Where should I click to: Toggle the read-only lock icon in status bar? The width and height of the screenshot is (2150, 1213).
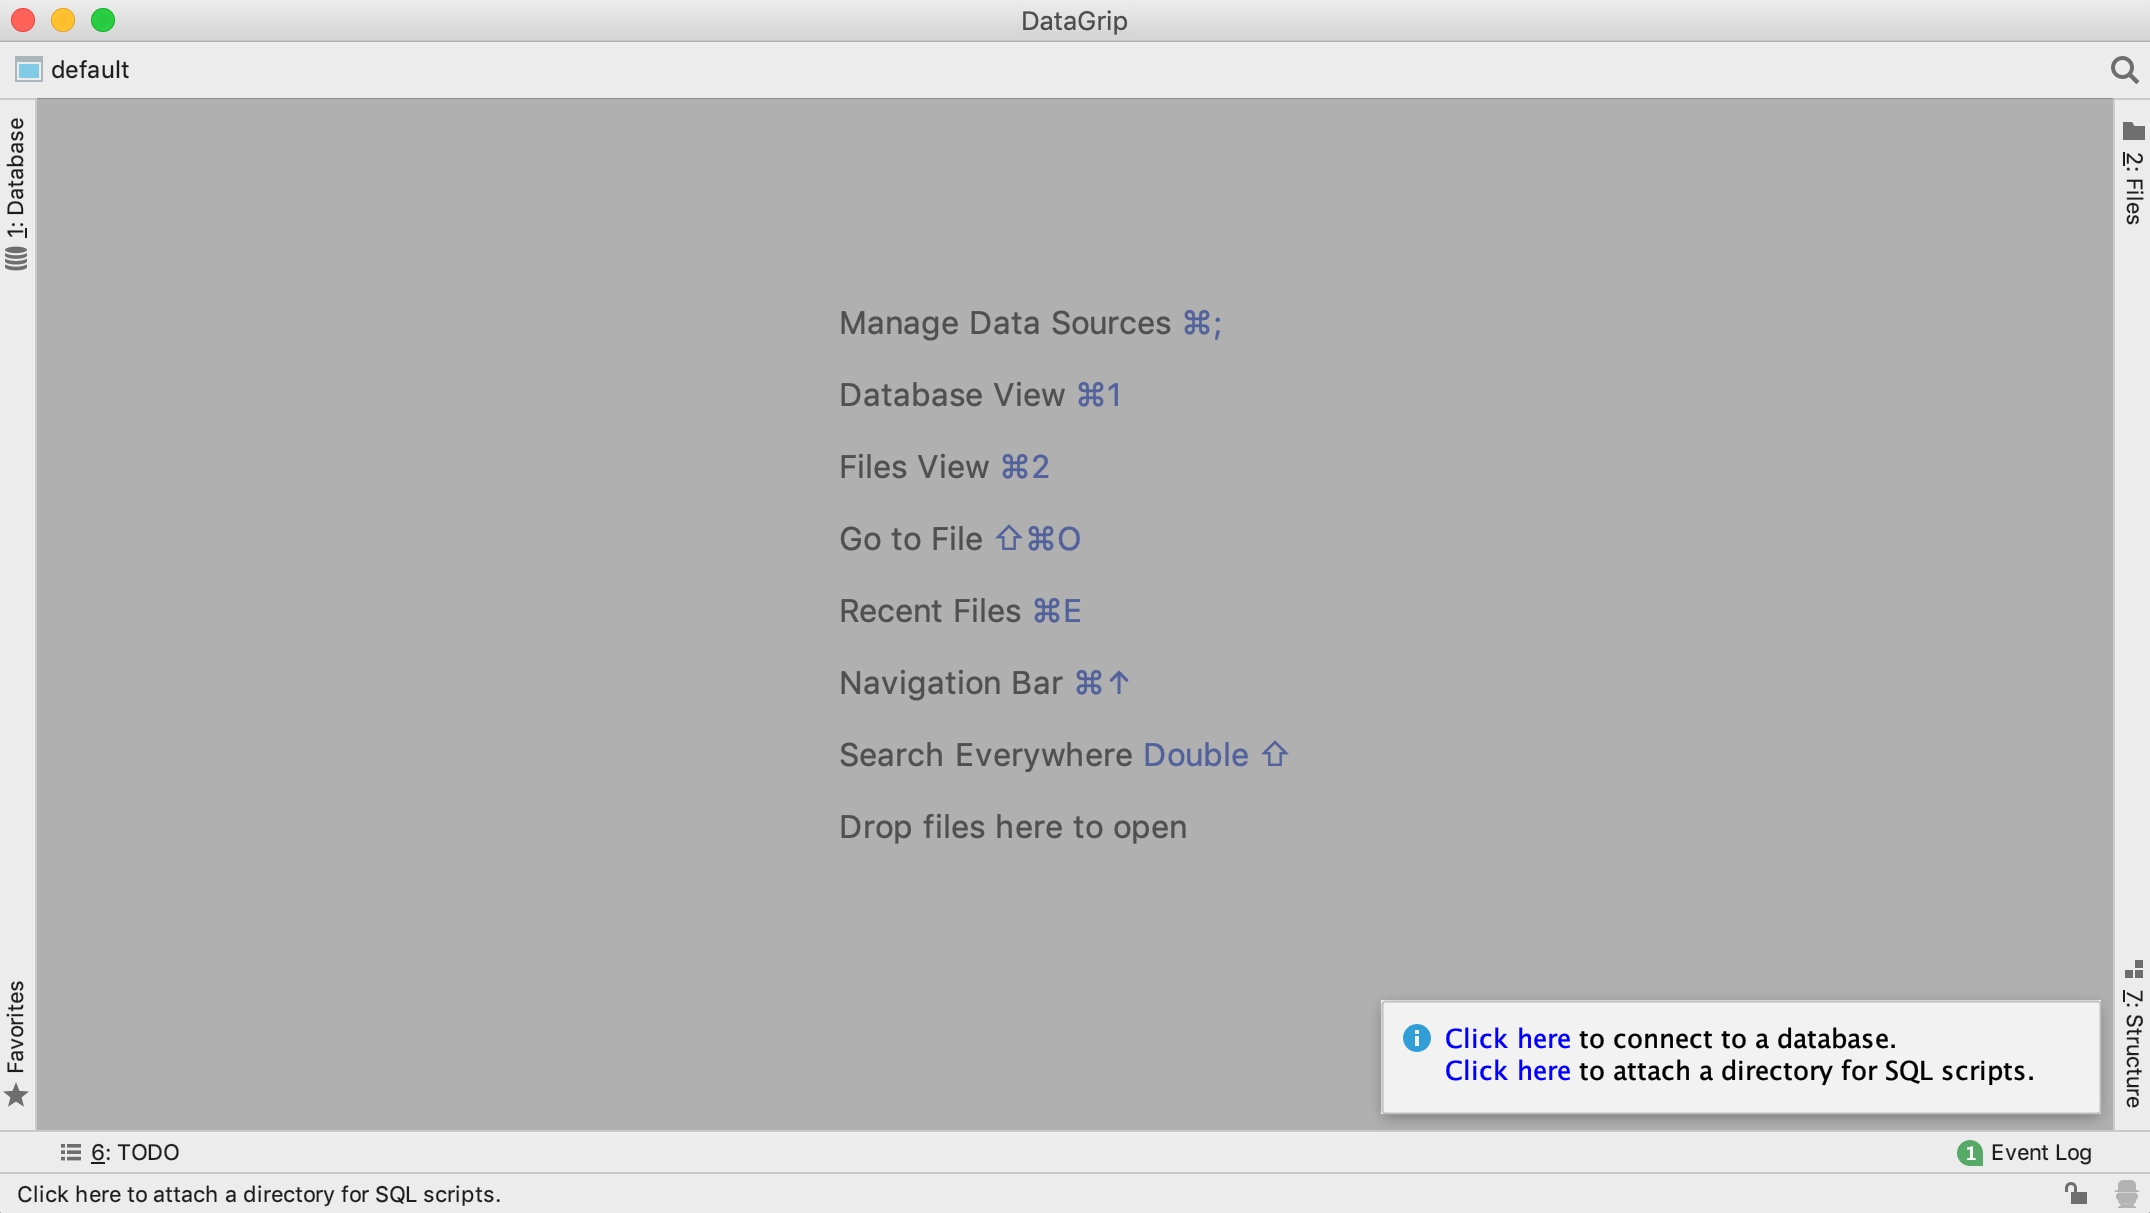(2075, 1193)
